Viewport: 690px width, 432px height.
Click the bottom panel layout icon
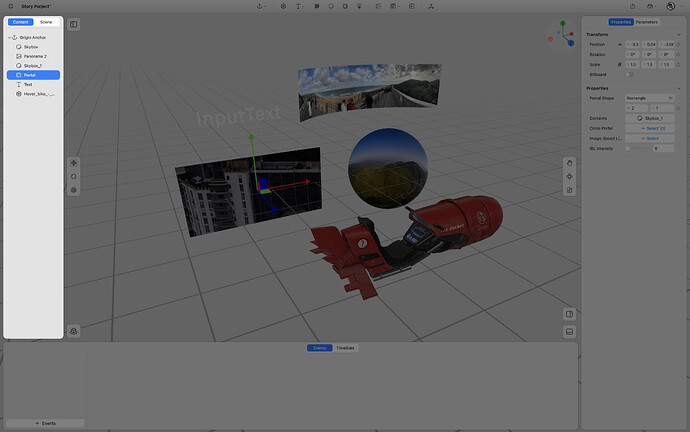click(x=569, y=331)
